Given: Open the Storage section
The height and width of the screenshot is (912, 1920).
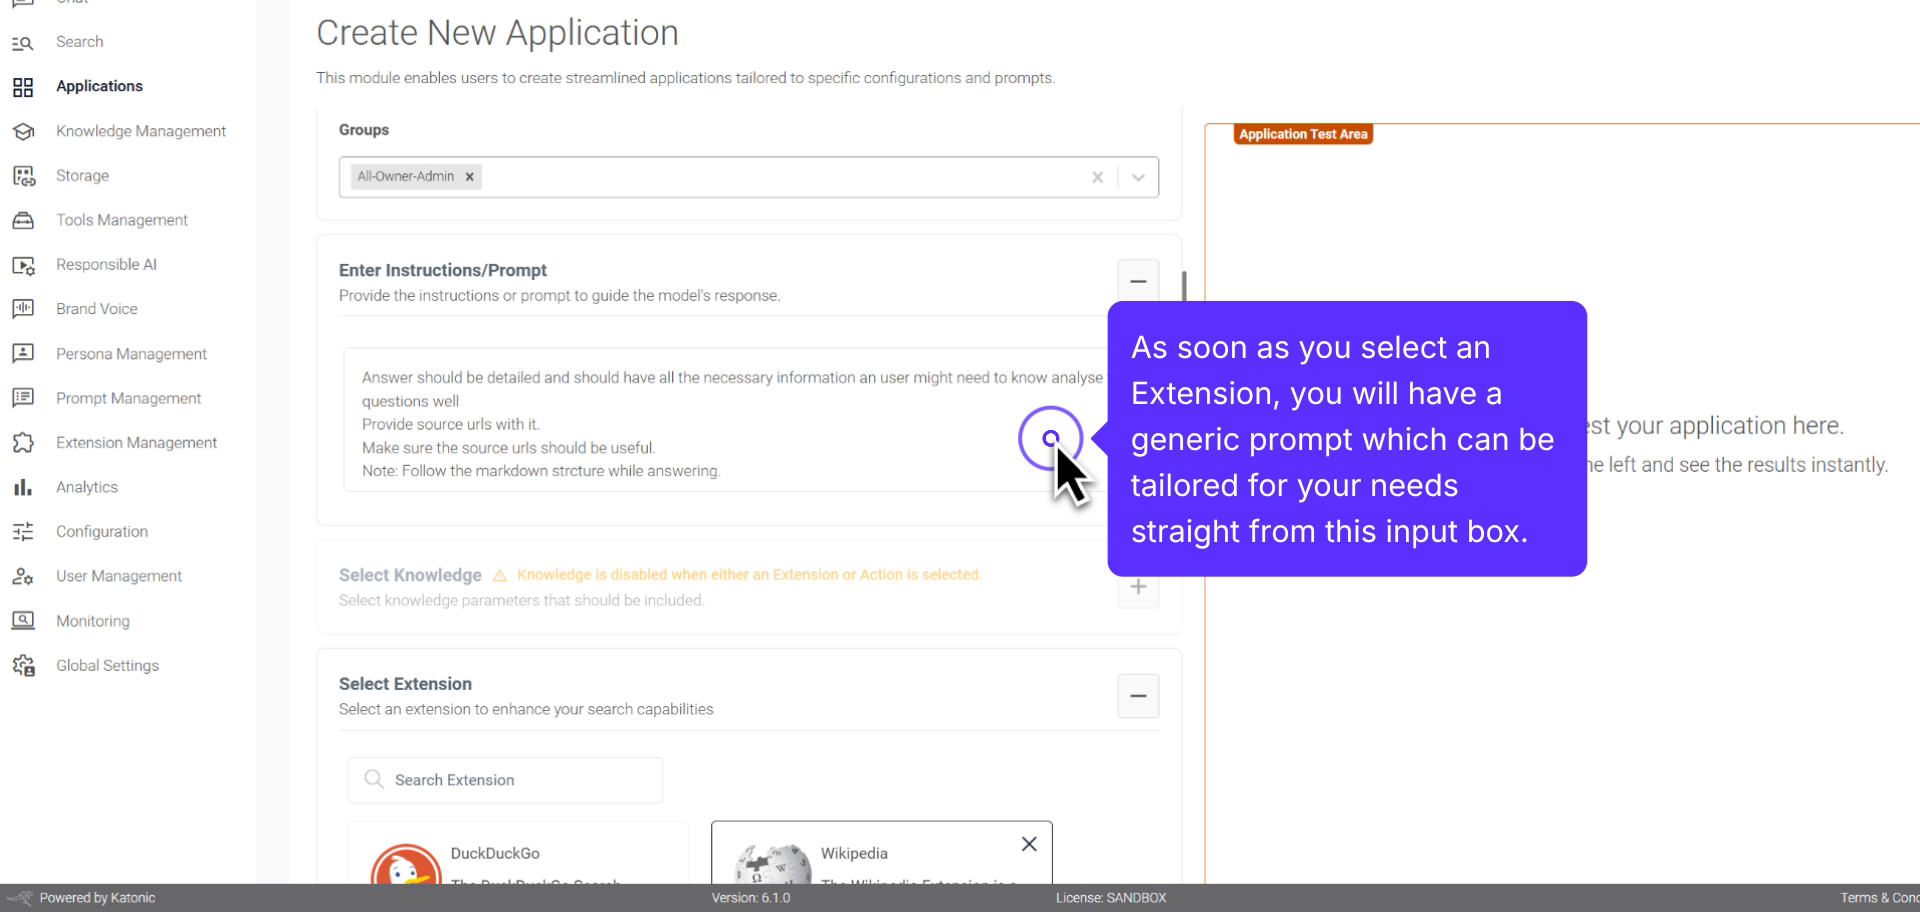Looking at the screenshot, I should [x=82, y=175].
